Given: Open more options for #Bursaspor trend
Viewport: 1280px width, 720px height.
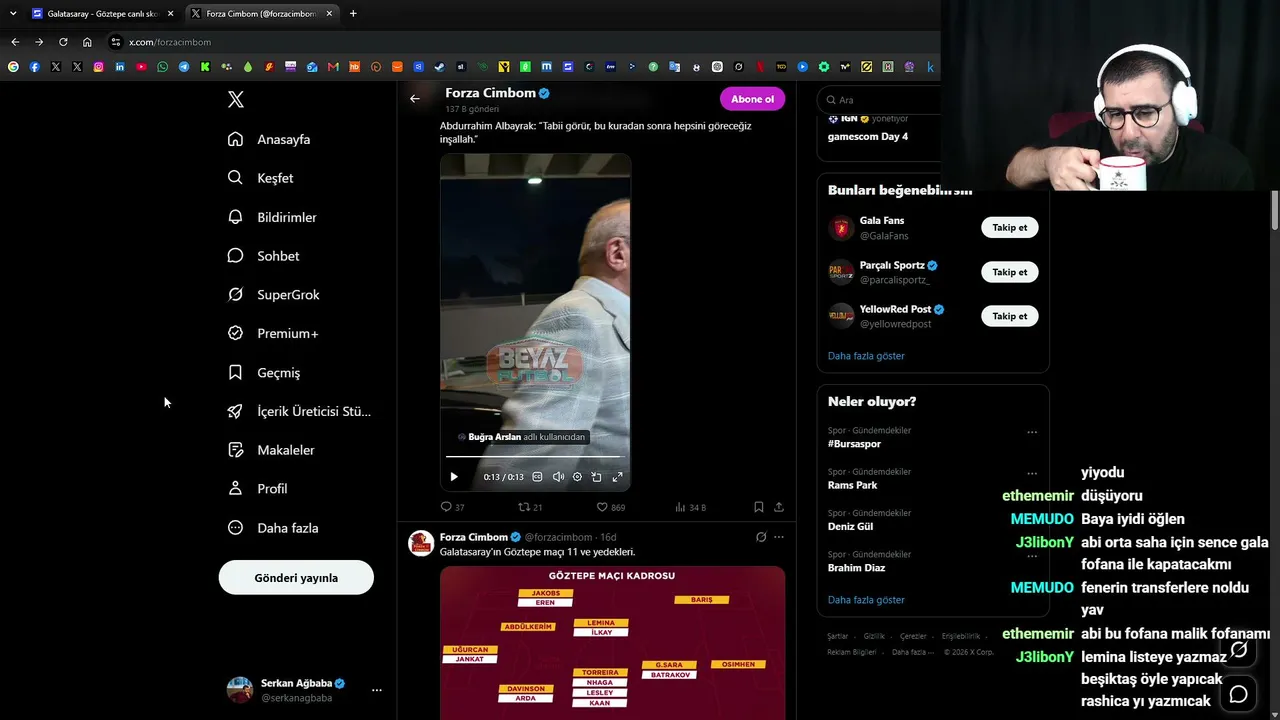Looking at the screenshot, I should (x=1032, y=432).
